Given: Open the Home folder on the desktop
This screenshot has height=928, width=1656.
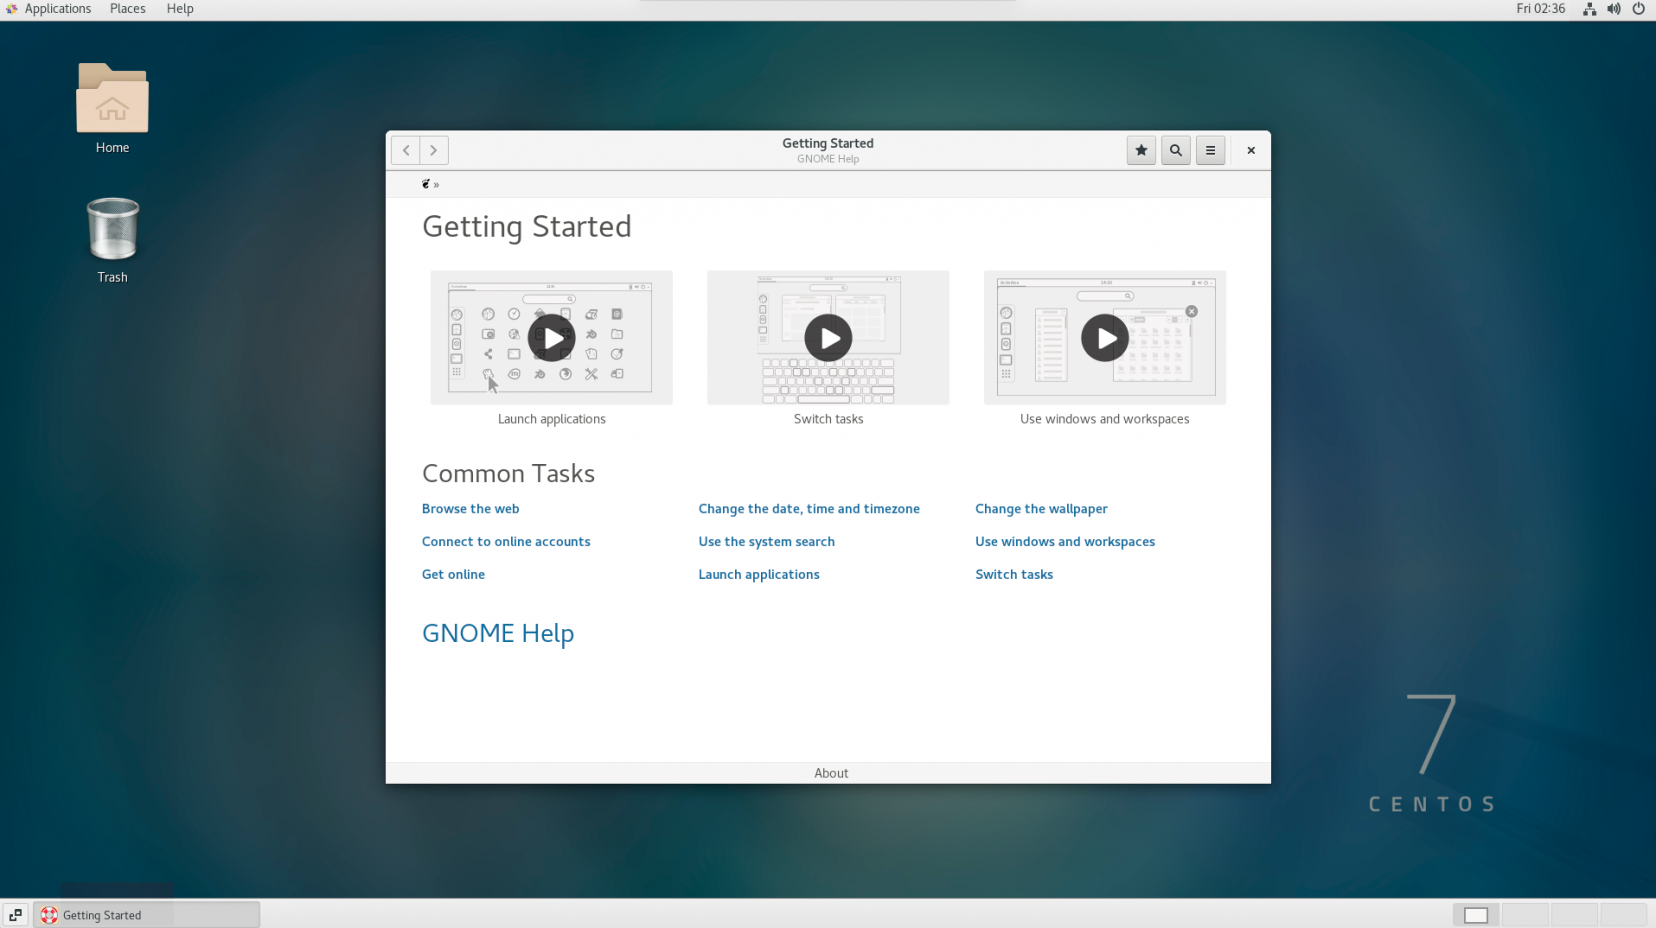Looking at the screenshot, I should point(112,99).
